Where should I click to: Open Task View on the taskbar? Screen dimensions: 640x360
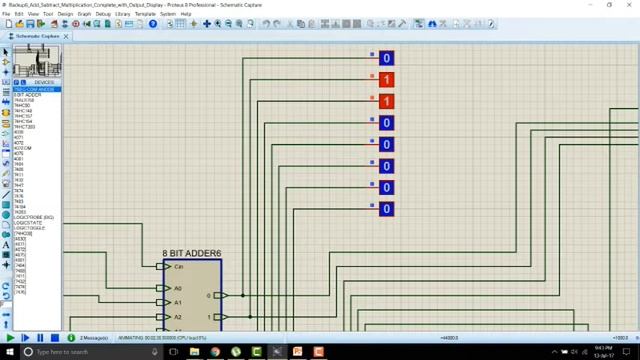coord(174,352)
